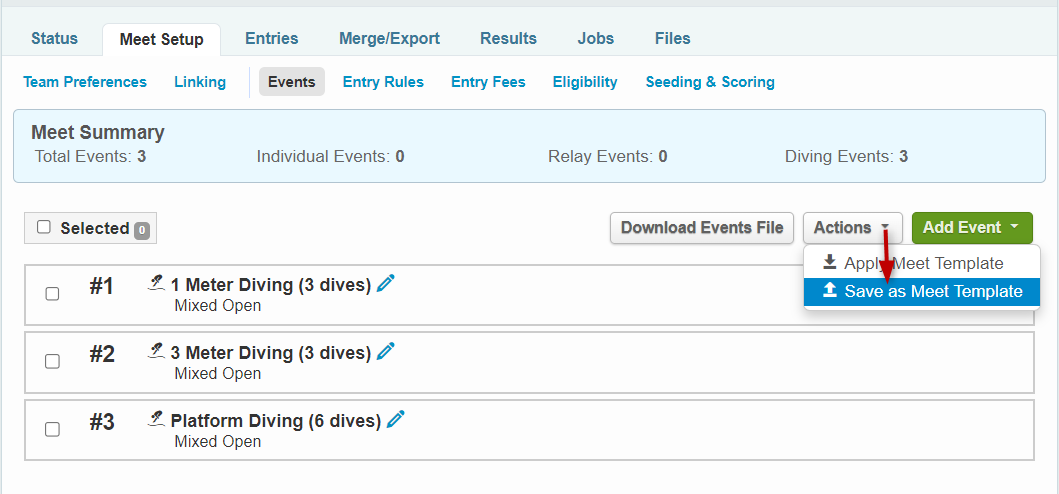Click the upload icon in Save as Meet Template

(829, 291)
